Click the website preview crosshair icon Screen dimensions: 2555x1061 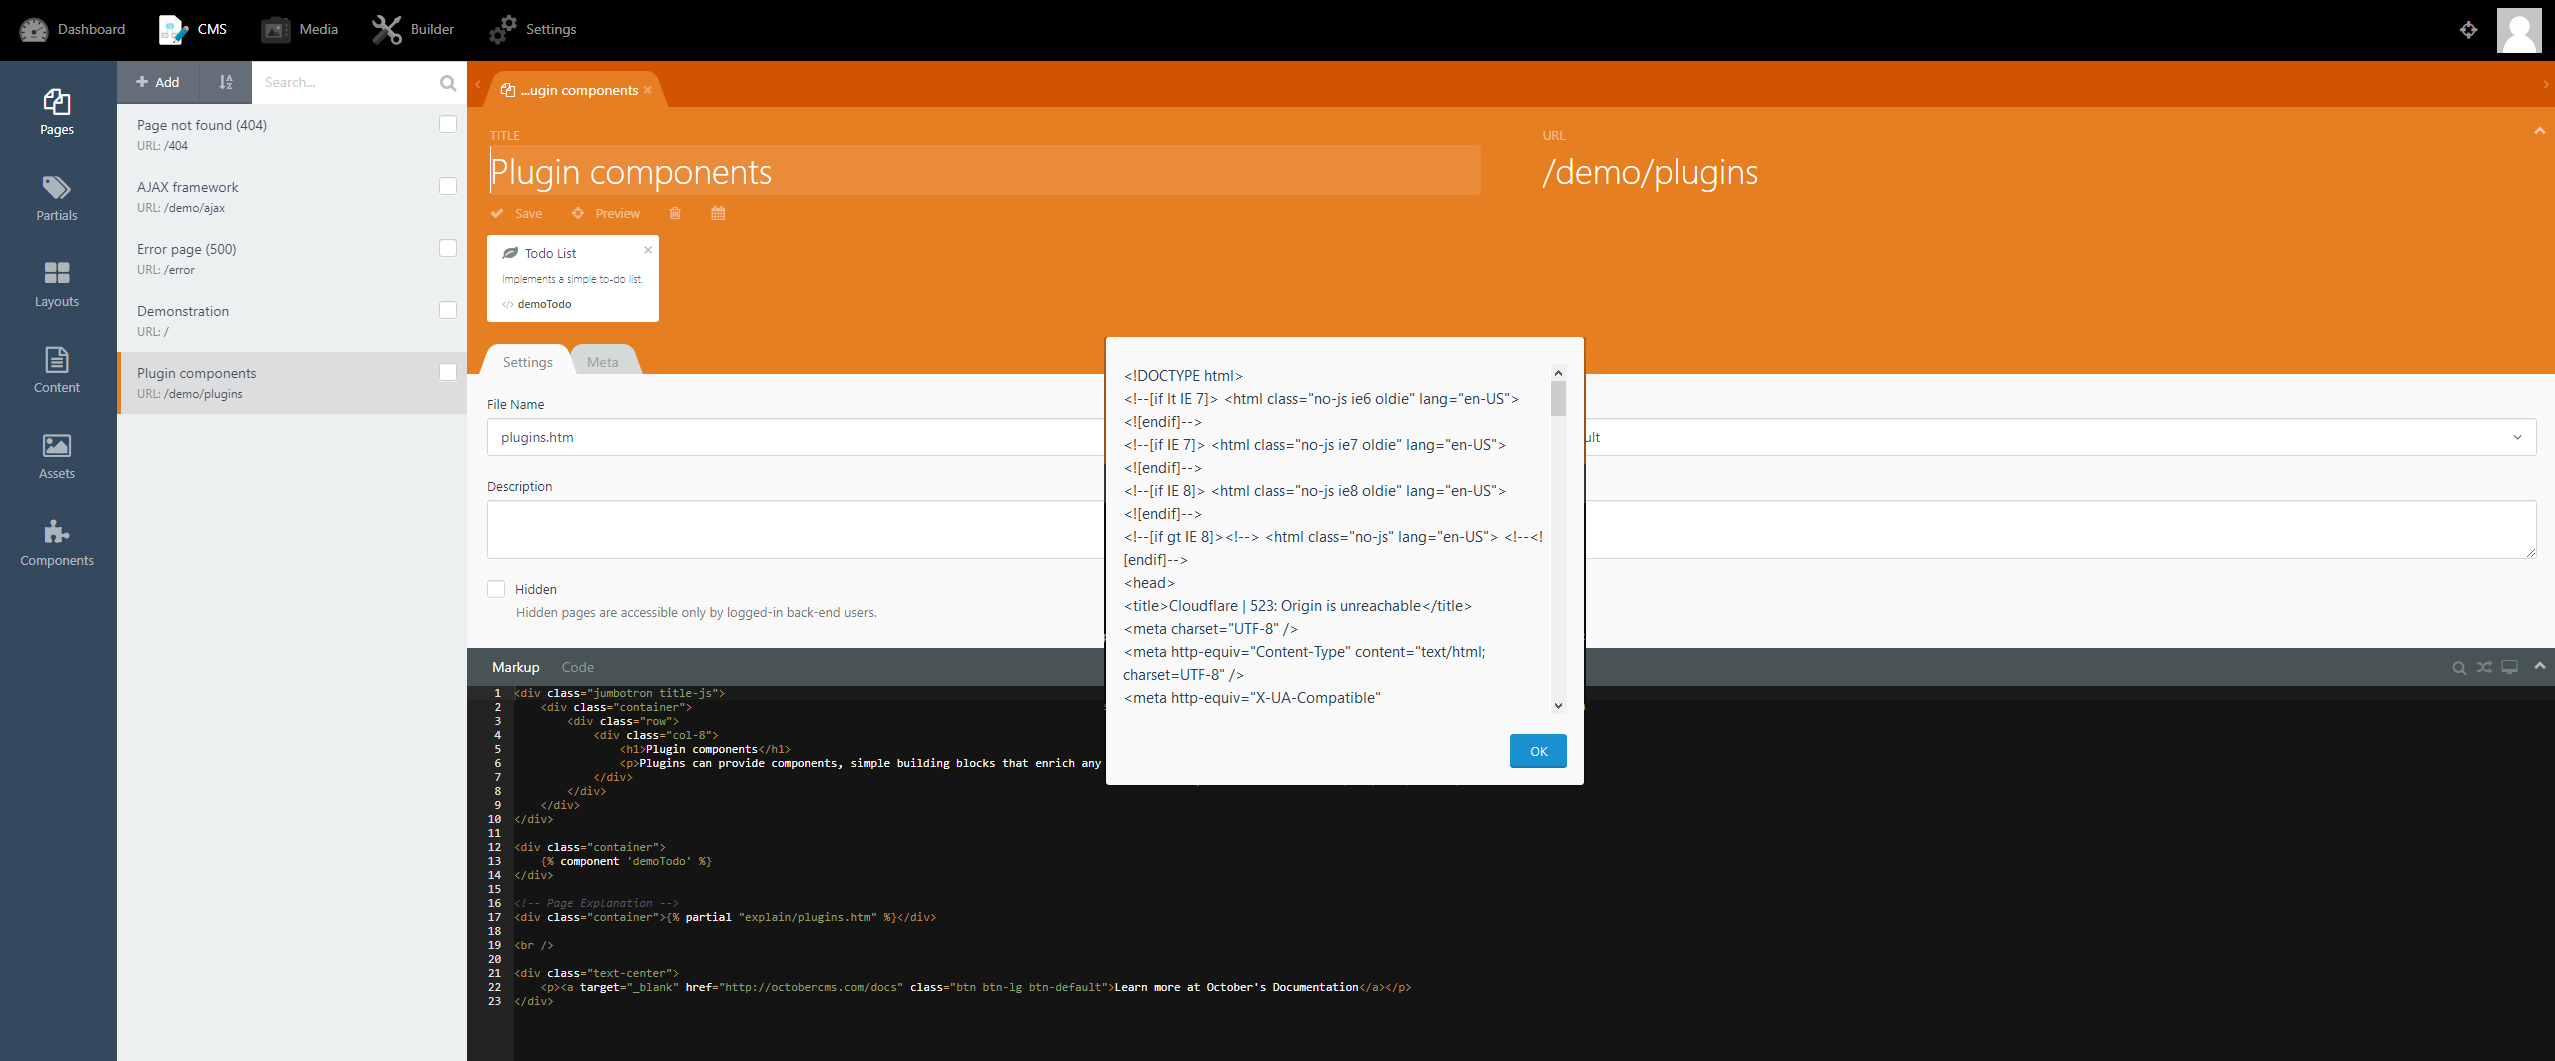click(x=2468, y=30)
